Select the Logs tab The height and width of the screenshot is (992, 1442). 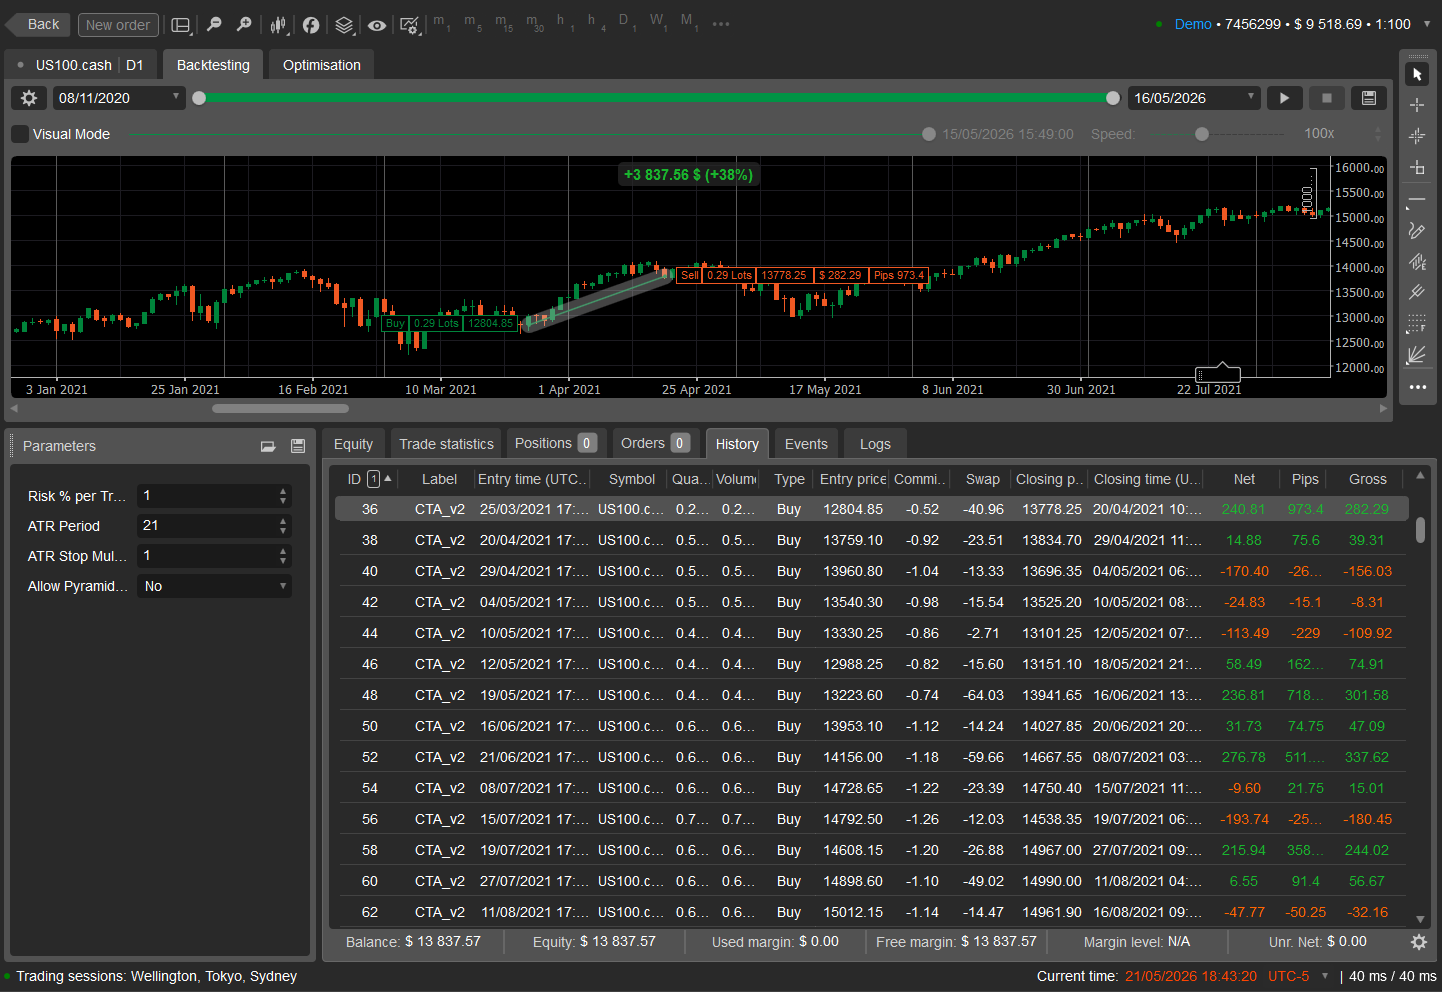875,444
